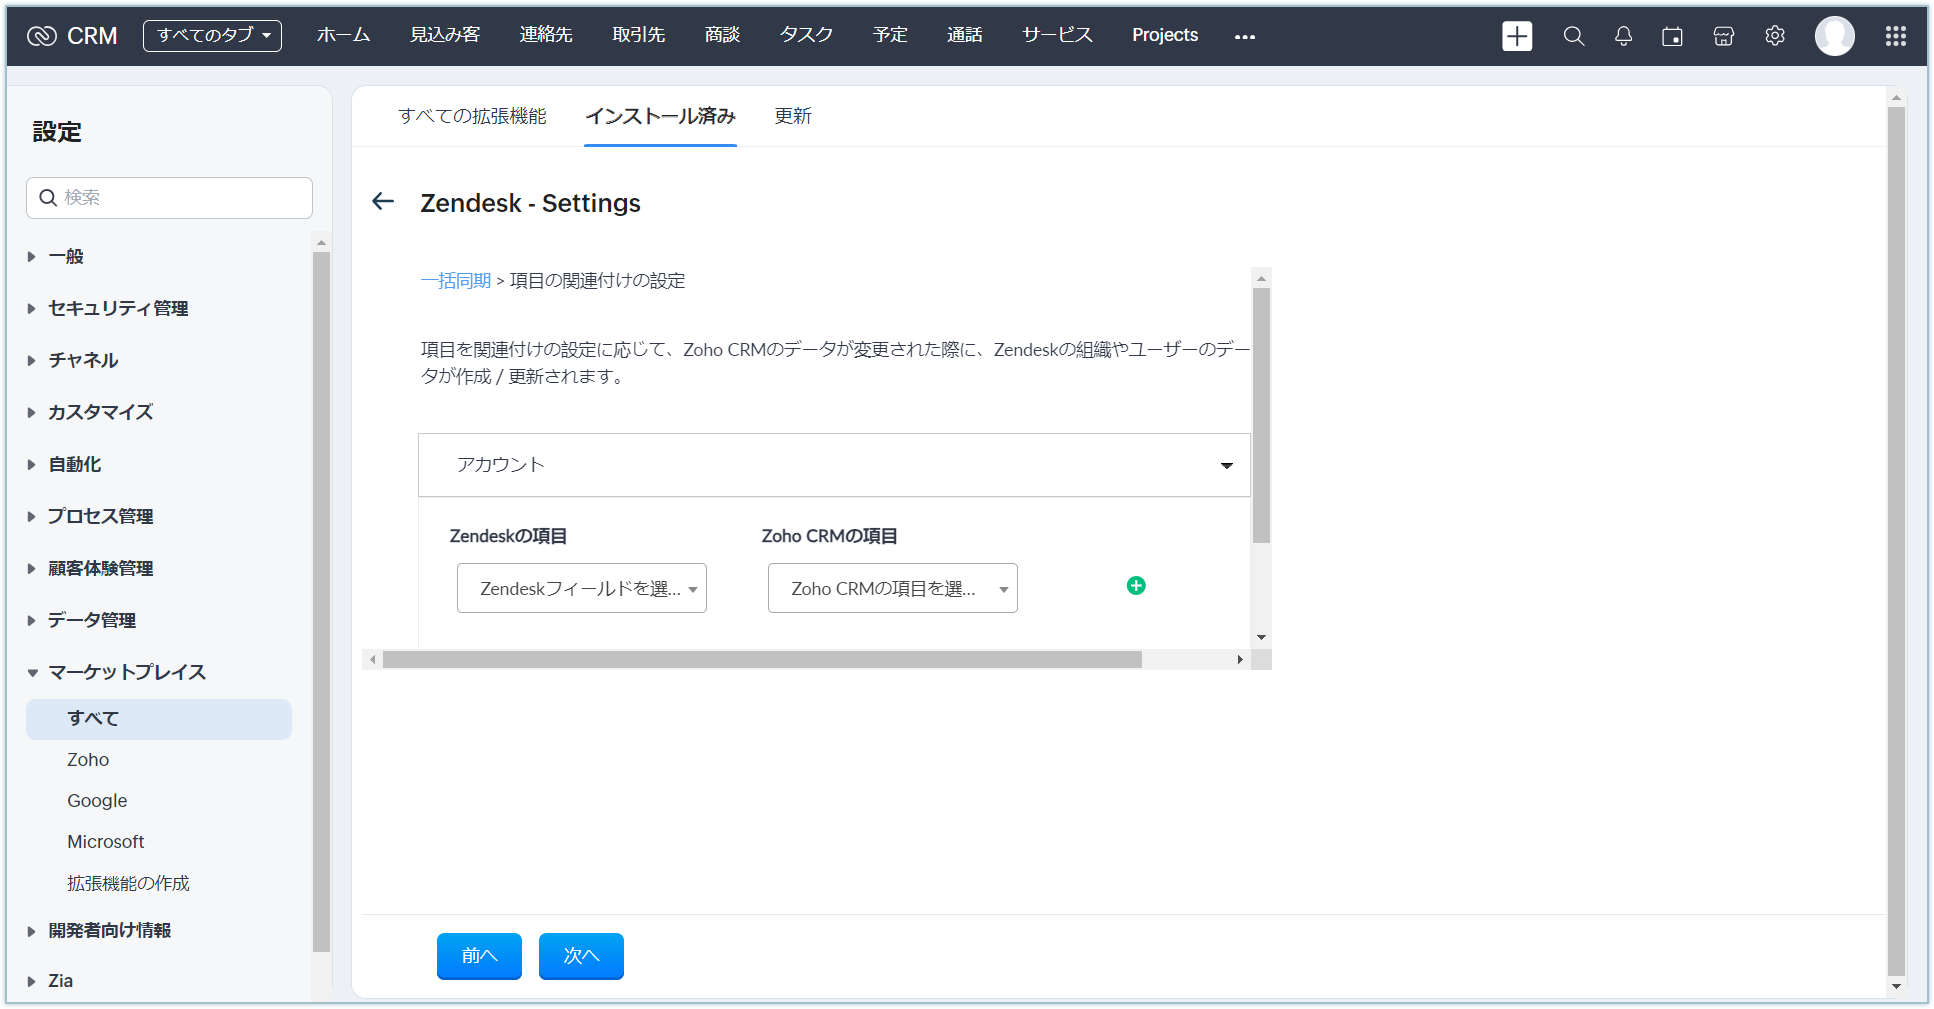The width and height of the screenshot is (1934, 1009).
Task: Follow the 一括同期 breadcrumb link
Action: pyautogui.click(x=456, y=281)
